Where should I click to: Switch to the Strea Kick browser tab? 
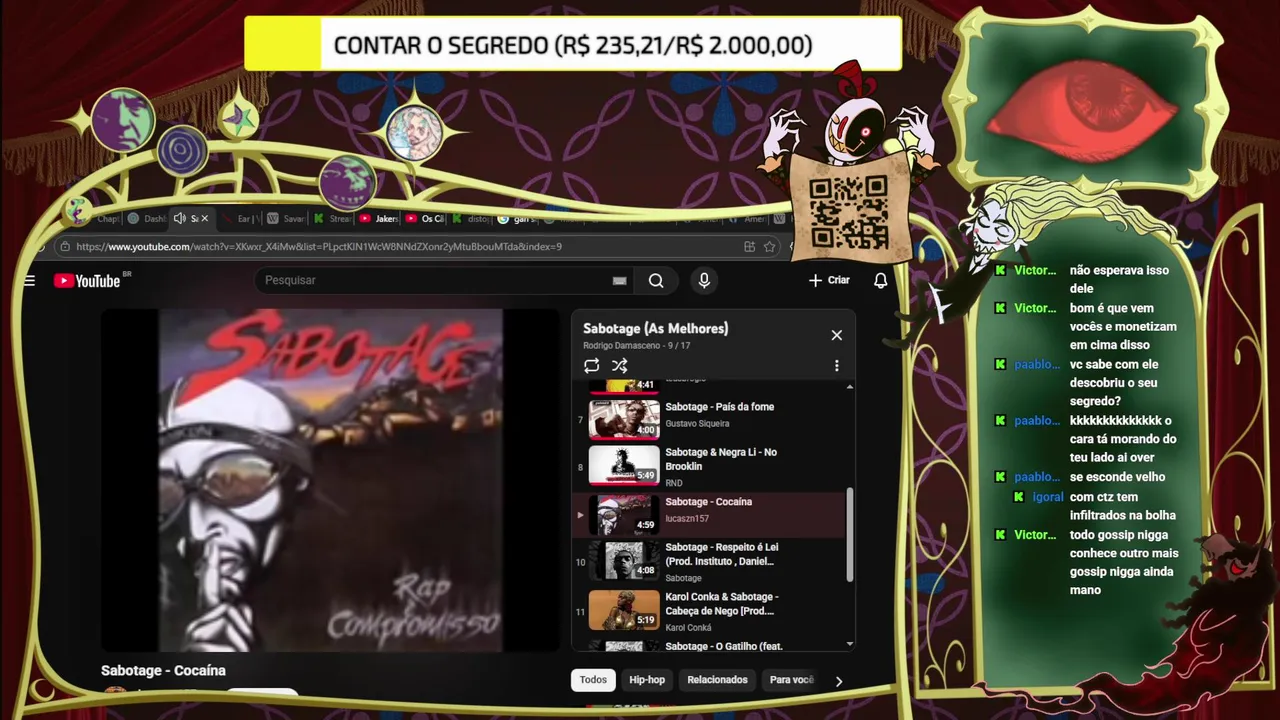(332, 218)
